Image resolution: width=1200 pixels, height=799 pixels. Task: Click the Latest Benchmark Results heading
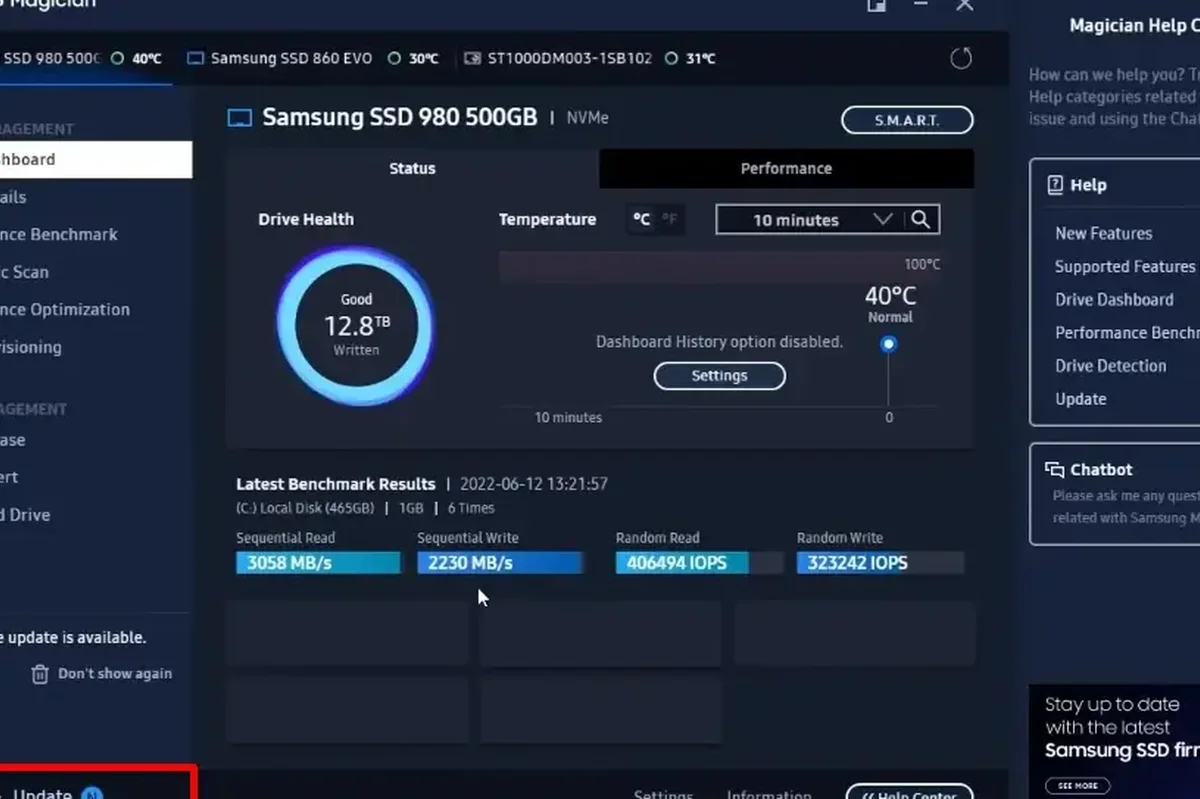pos(336,484)
